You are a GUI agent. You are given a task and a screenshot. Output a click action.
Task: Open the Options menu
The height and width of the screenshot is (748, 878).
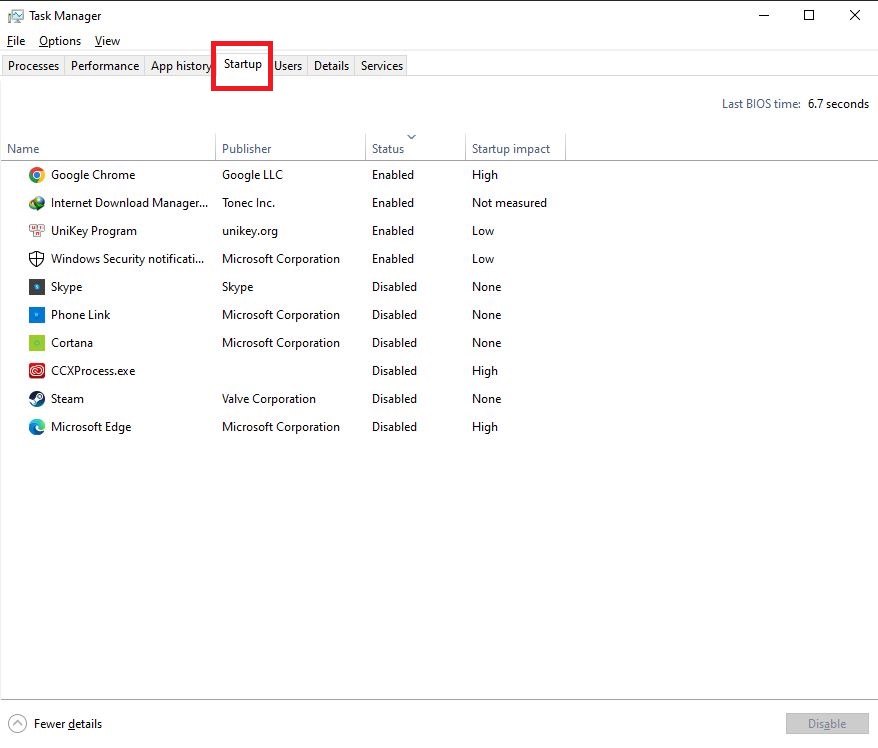coord(60,41)
